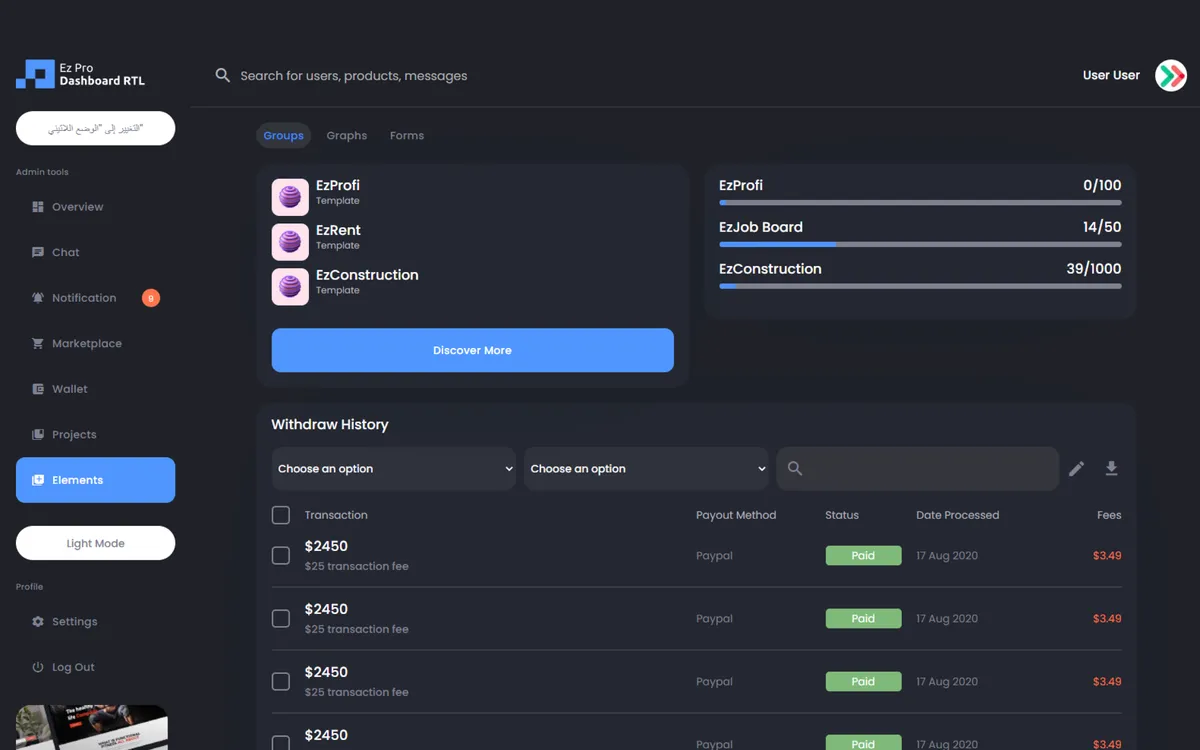
Task: Open Settings link in Profile section
Action: point(95,621)
